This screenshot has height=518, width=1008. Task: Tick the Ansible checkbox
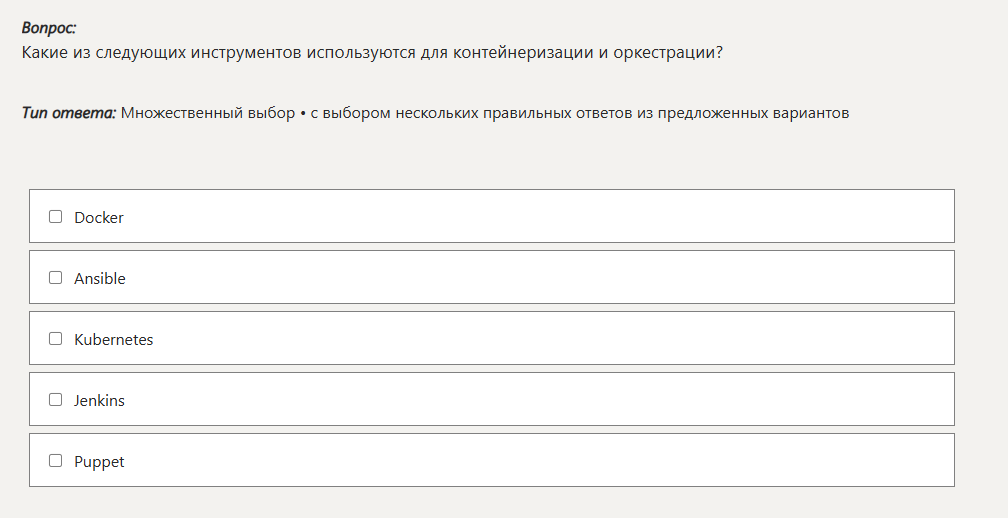coord(56,277)
